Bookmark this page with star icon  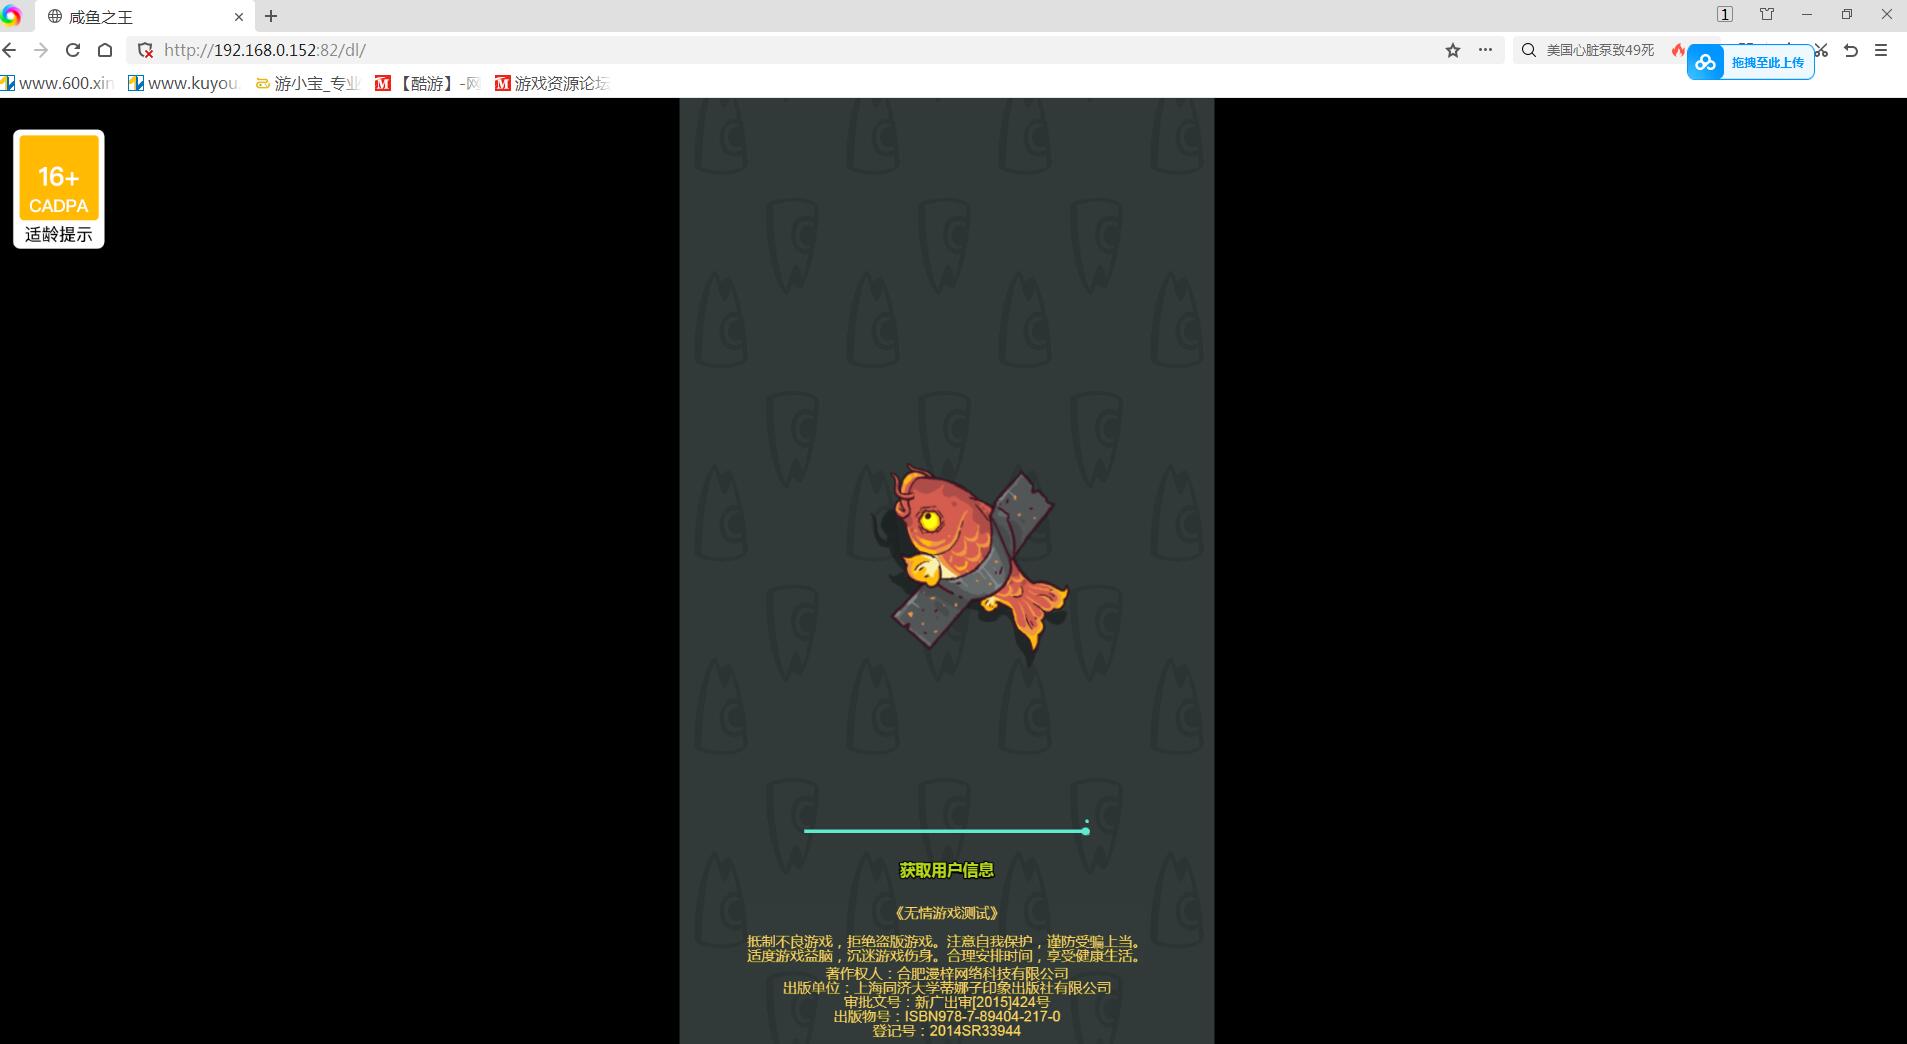pos(1453,50)
